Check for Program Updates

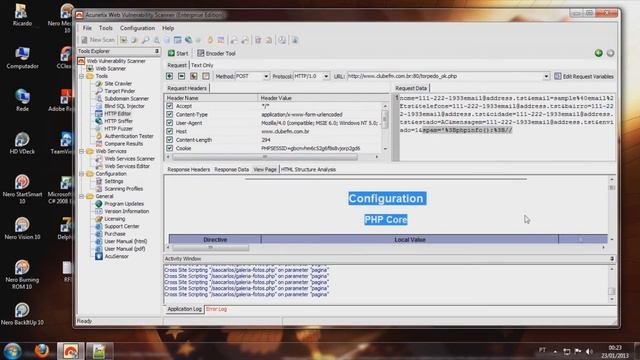124,204
